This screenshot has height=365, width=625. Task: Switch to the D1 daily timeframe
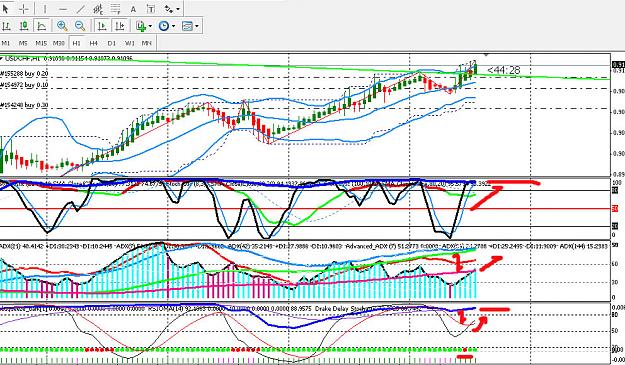[112, 43]
